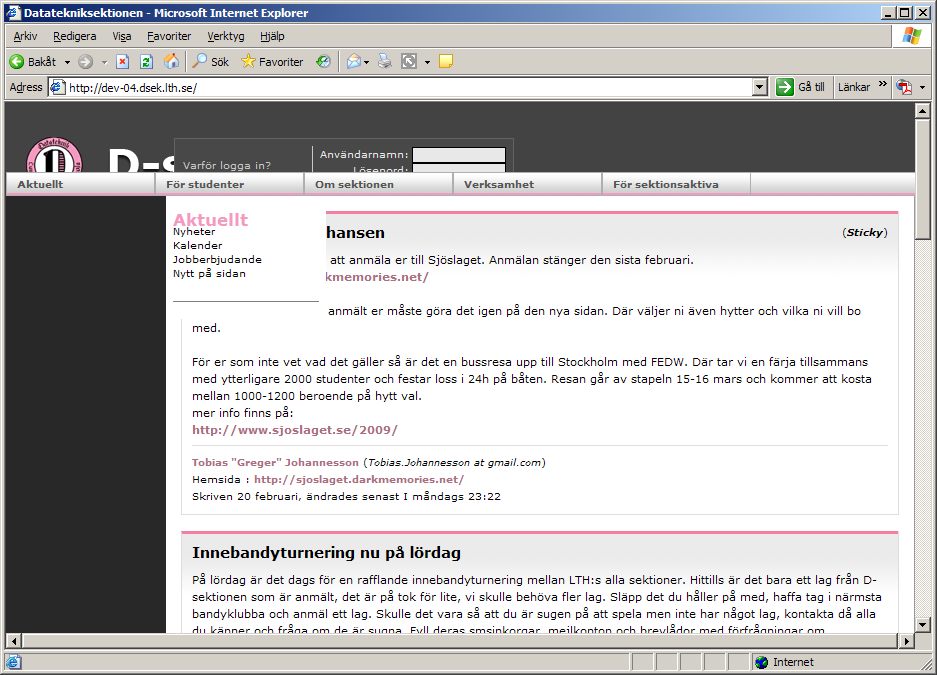The width and height of the screenshot is (937, 675).
Task: Open the Forward history dropdown arrow
Action: [x=104, y=62]
